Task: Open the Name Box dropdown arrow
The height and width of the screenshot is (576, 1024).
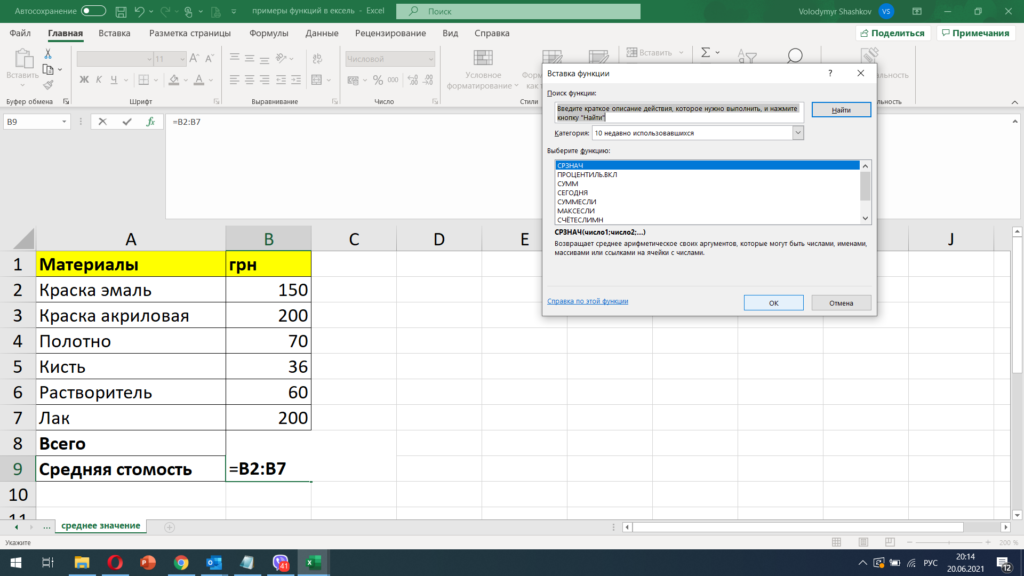Action: (64, 121)
